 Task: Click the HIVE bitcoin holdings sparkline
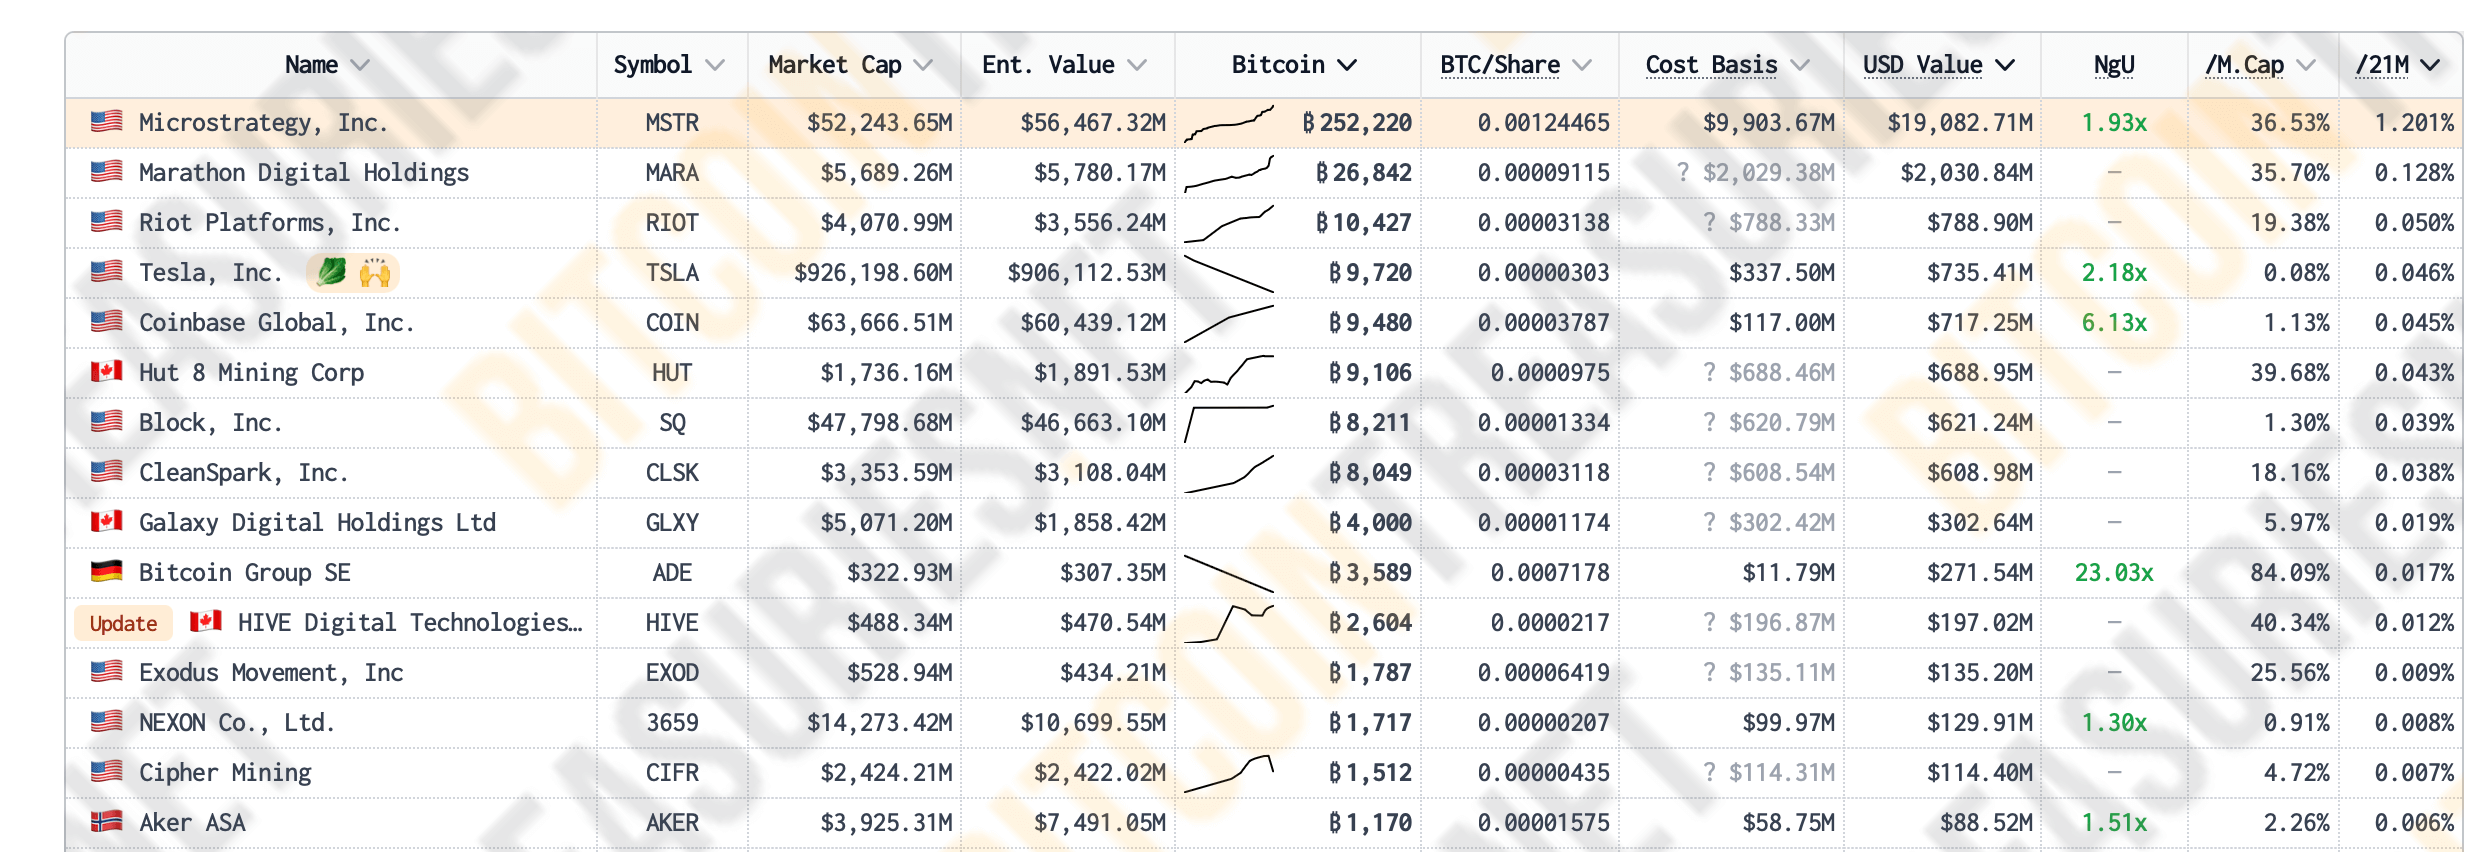1229,623
